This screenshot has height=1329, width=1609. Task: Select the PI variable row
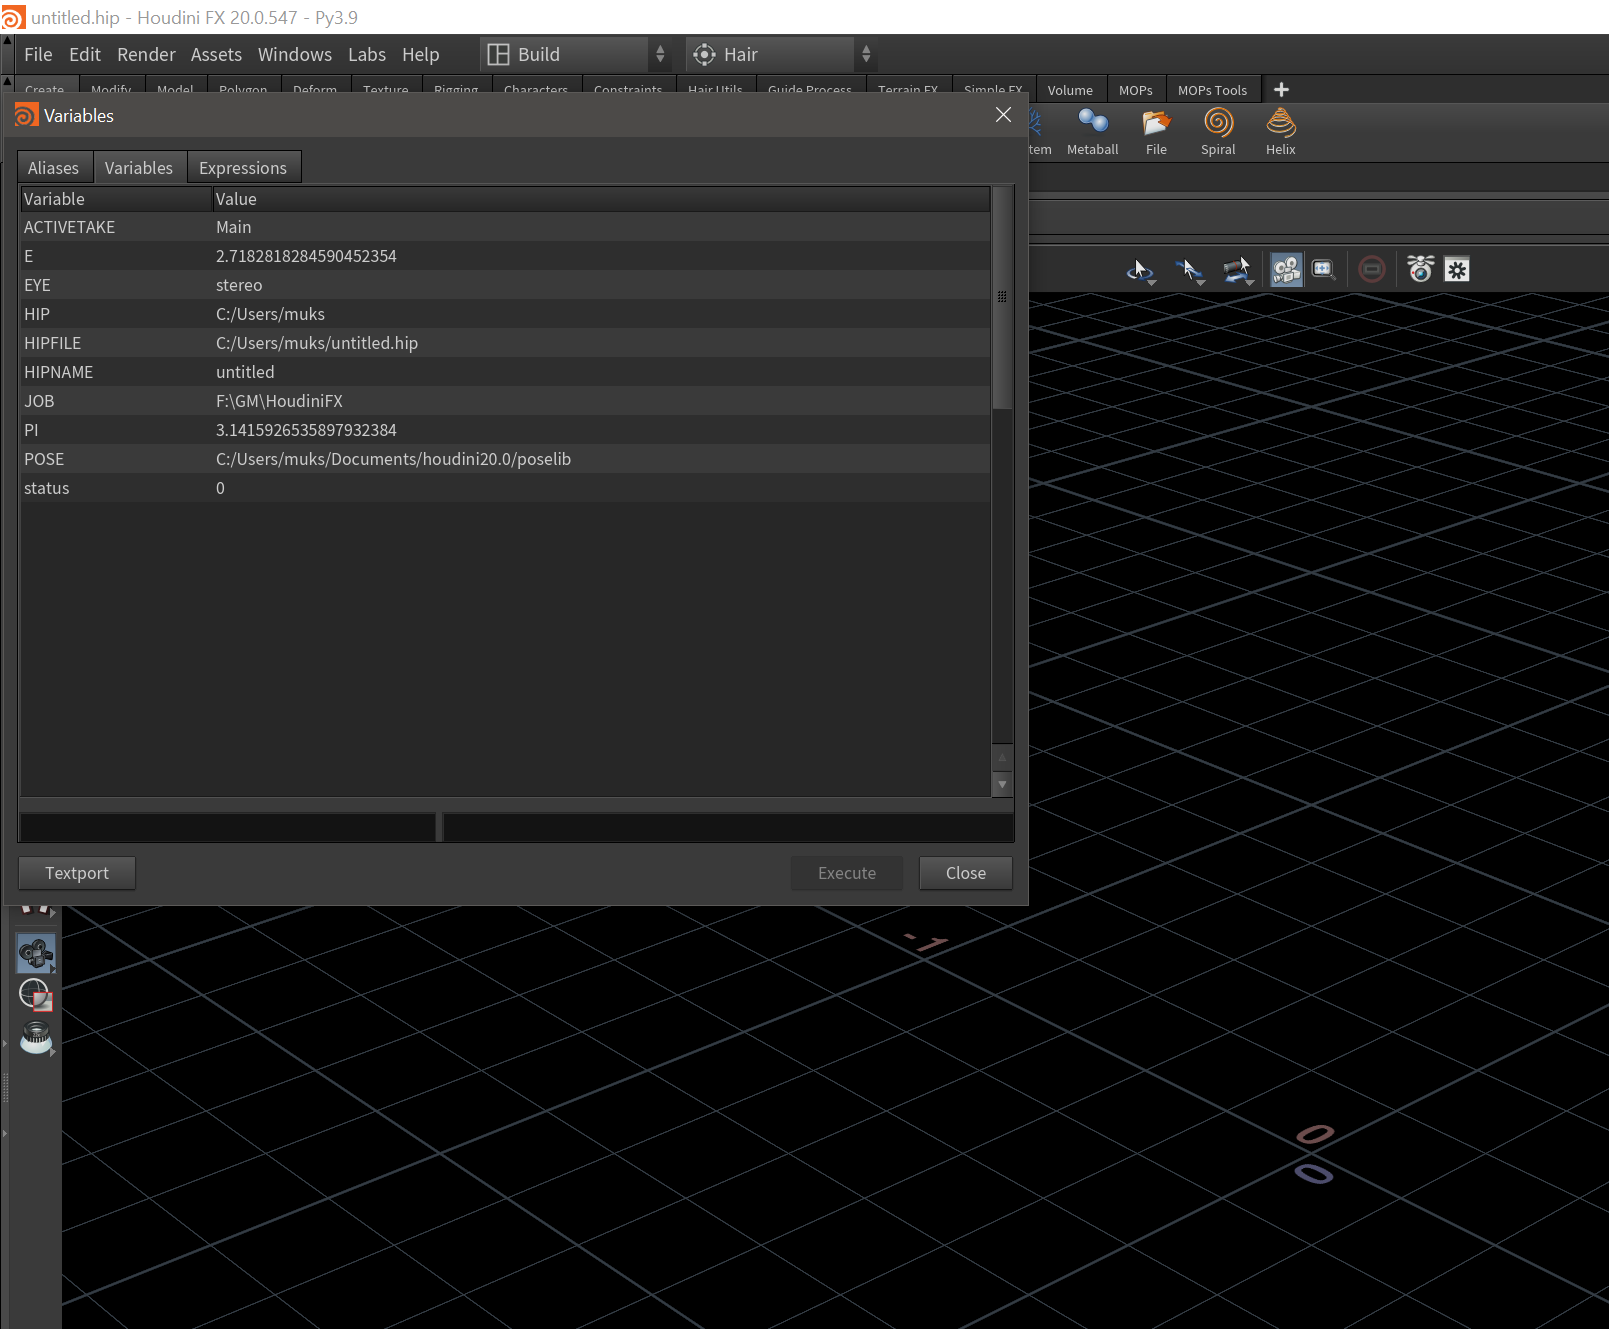tap(505, 430)
